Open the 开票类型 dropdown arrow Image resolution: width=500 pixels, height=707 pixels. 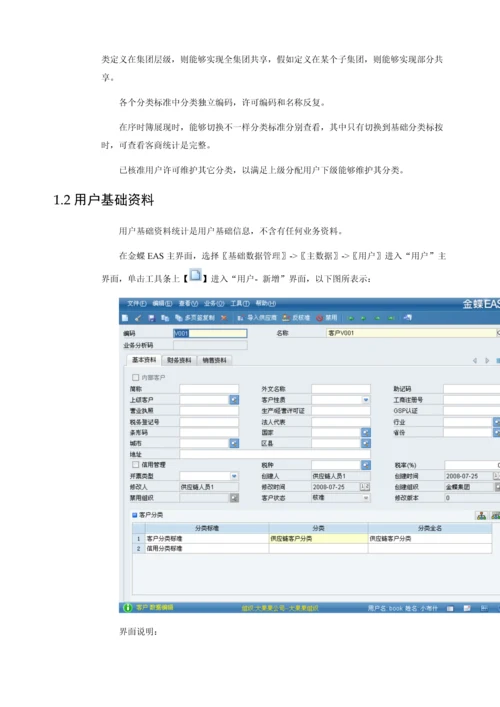pyautogui.click(x=234, y=476)
